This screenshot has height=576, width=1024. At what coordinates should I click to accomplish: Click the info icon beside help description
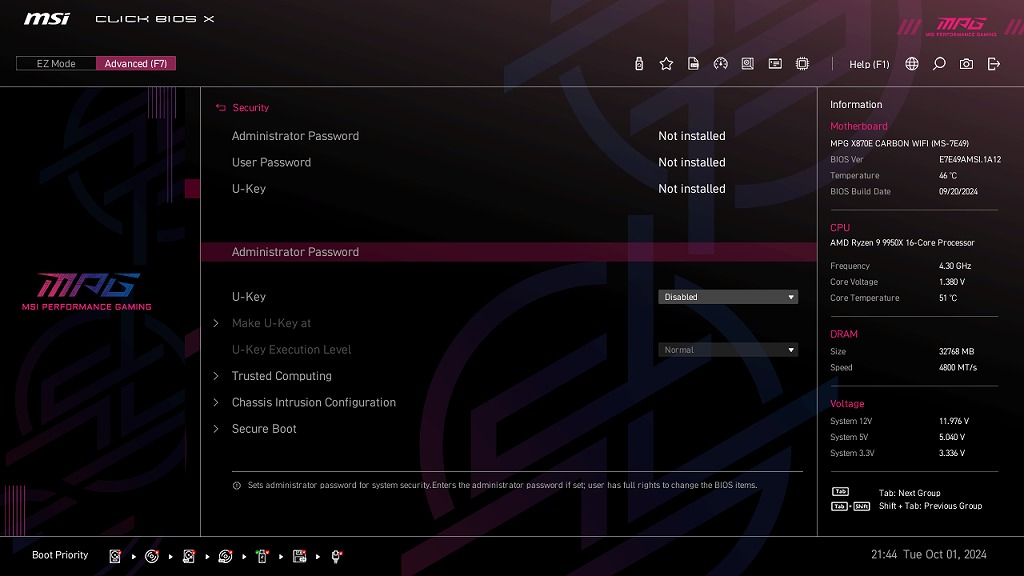point(236,485)
